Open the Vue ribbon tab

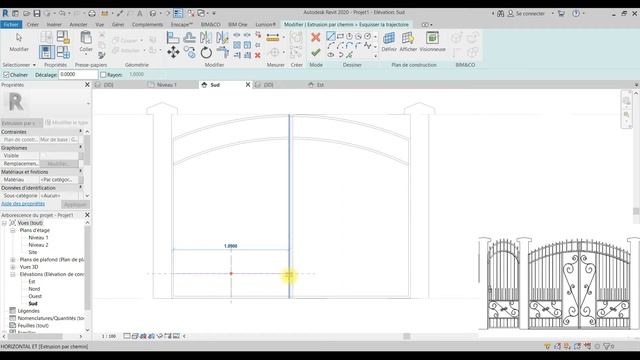pos(100,24)
